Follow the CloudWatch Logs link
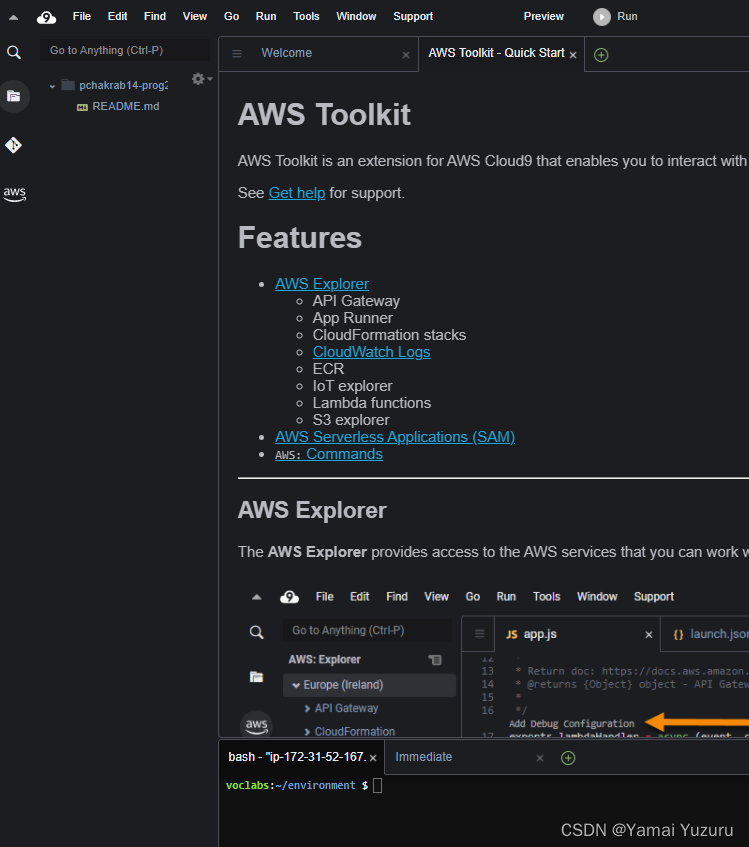This screenshot has height=847, width=749. point(372,352)
